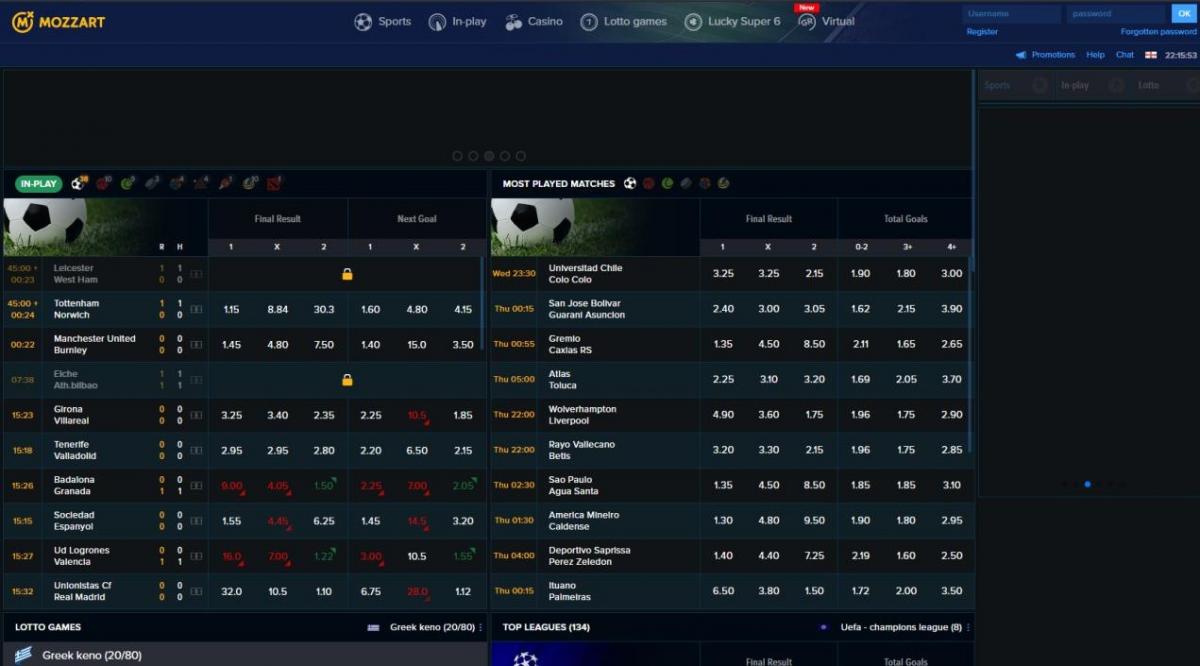Open the Greek keno (20/80) lotto dropdown selector

click(x=425, y=627)
